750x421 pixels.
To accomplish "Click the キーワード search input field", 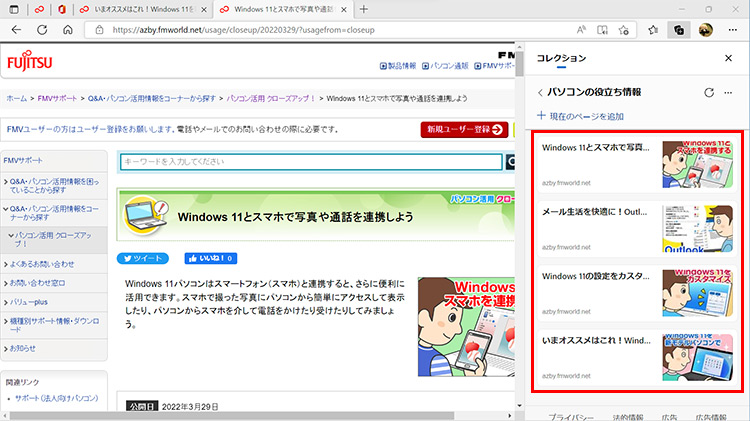I will [x=310, y=162].
